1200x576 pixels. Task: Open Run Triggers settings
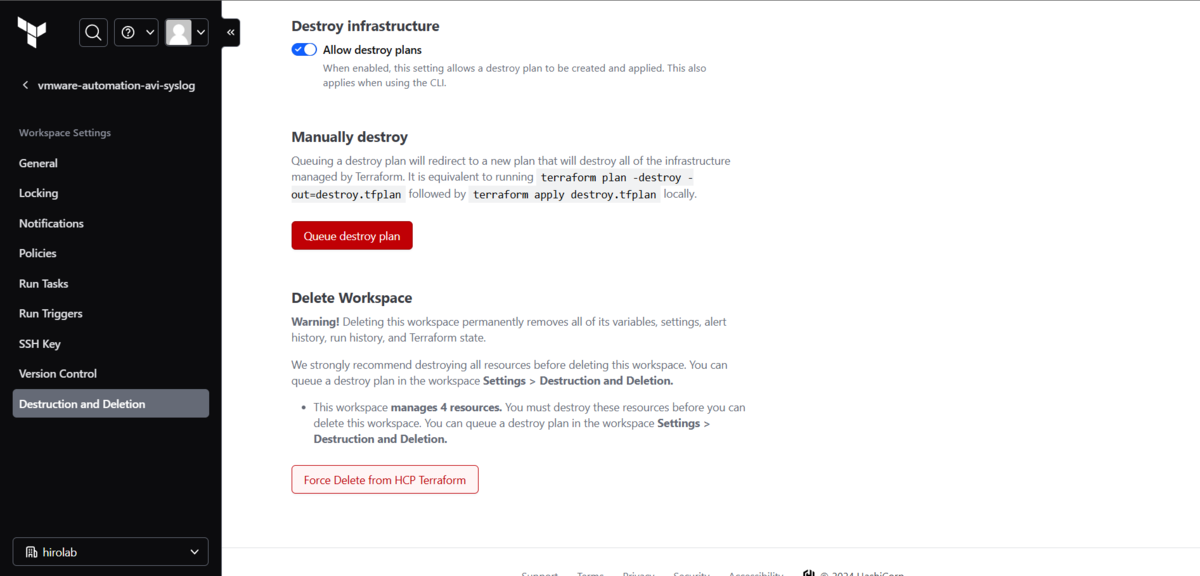pos(51,313)
